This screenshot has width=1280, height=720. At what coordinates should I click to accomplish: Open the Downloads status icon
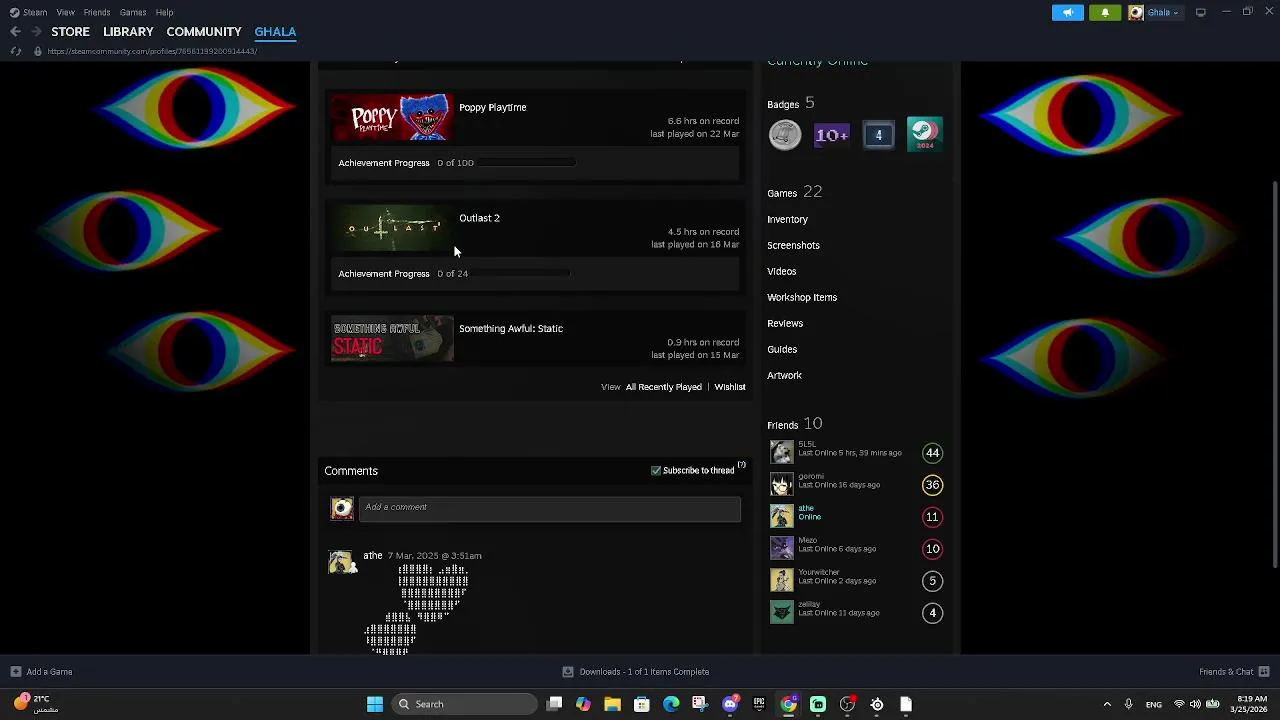click(568, 672)
